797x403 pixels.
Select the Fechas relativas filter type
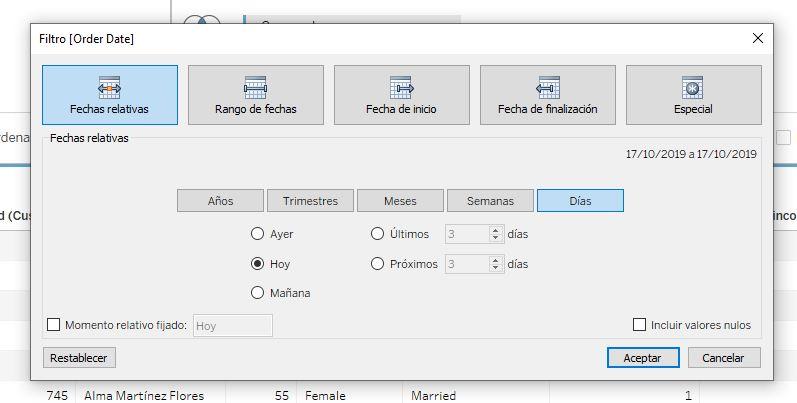[x=110, y=95]
